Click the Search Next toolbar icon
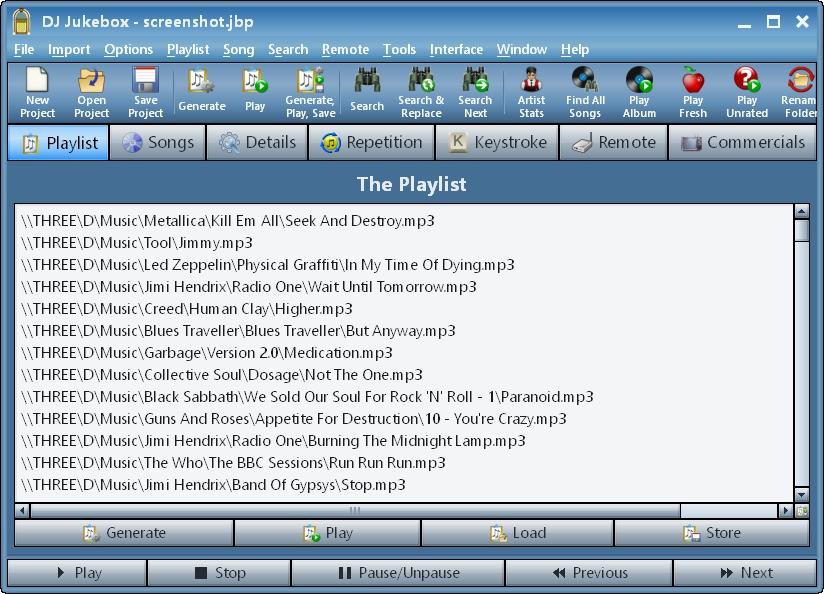Viewport: 824px width, 594px height. pos(475,93)
